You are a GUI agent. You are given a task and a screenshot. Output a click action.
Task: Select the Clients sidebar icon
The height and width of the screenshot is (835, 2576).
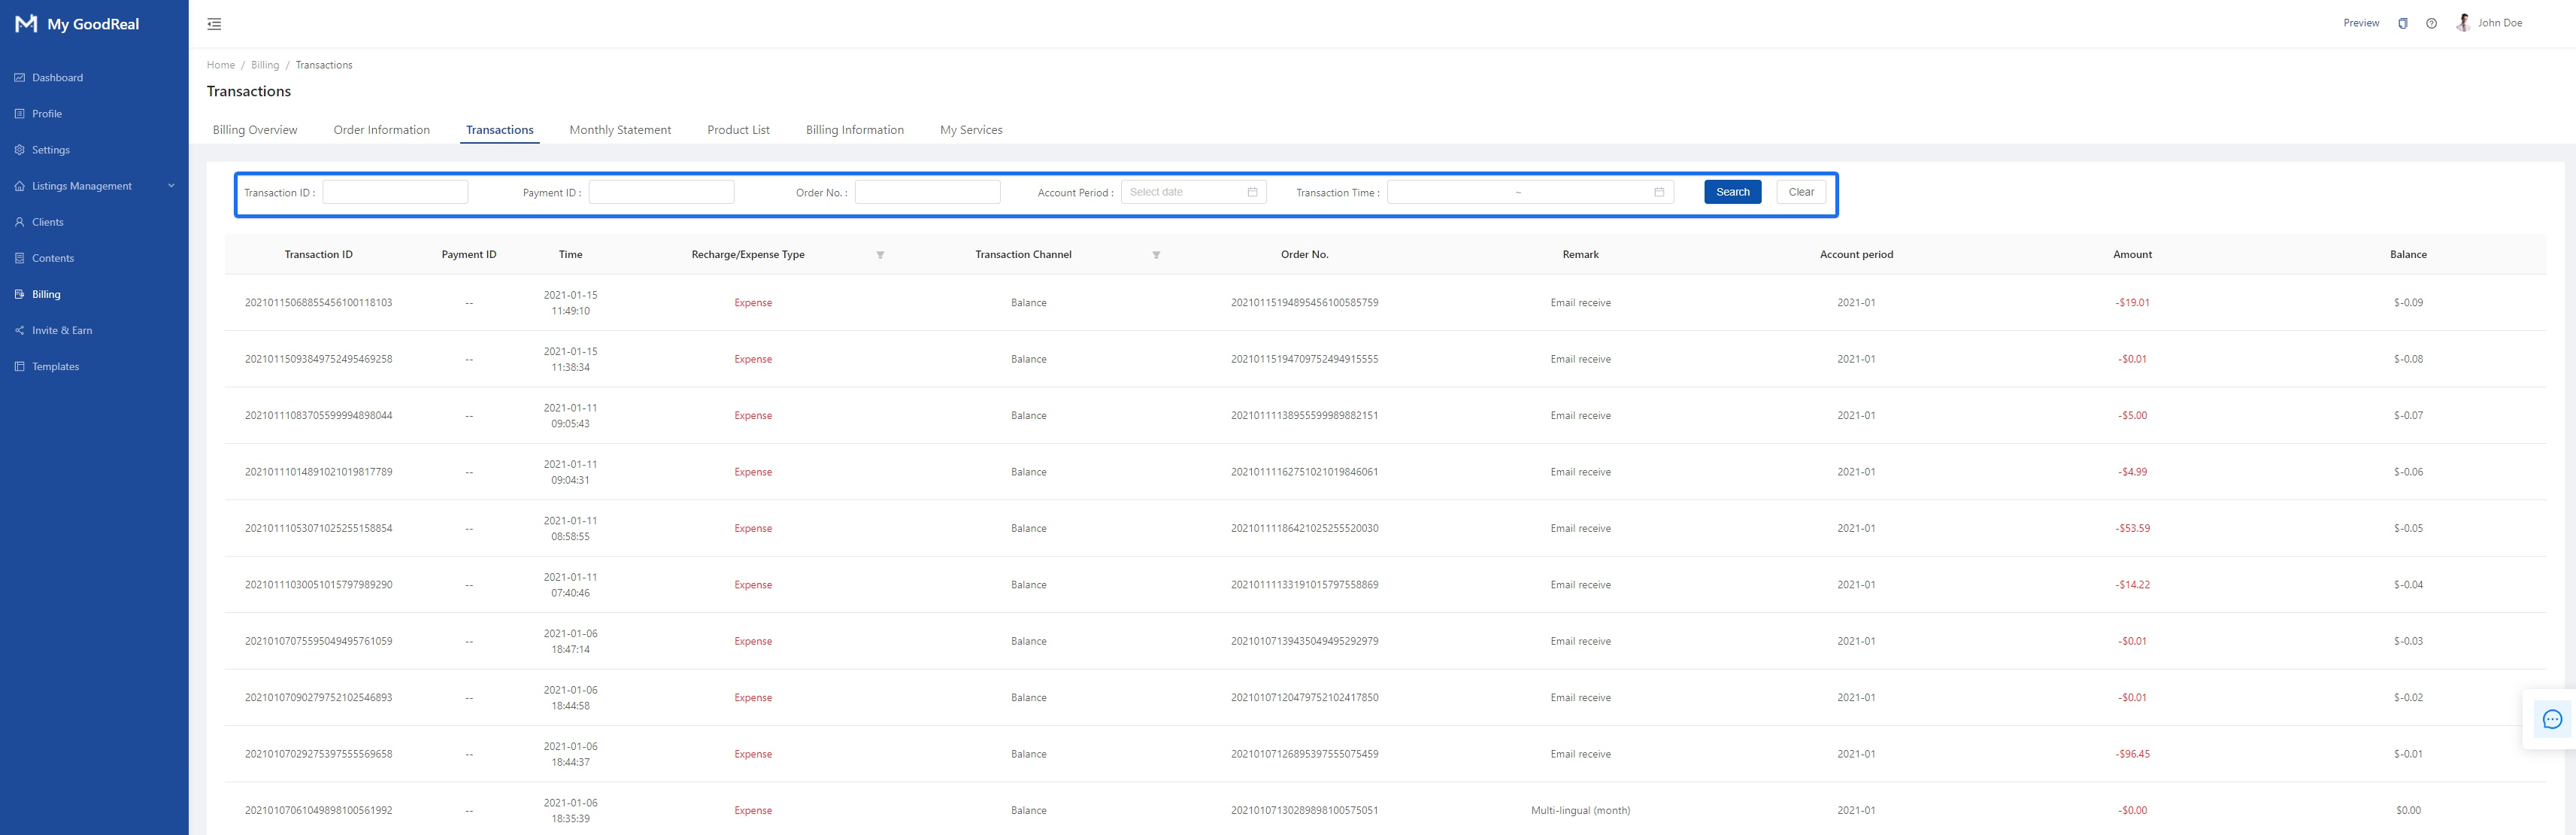[x=20, y=221]
